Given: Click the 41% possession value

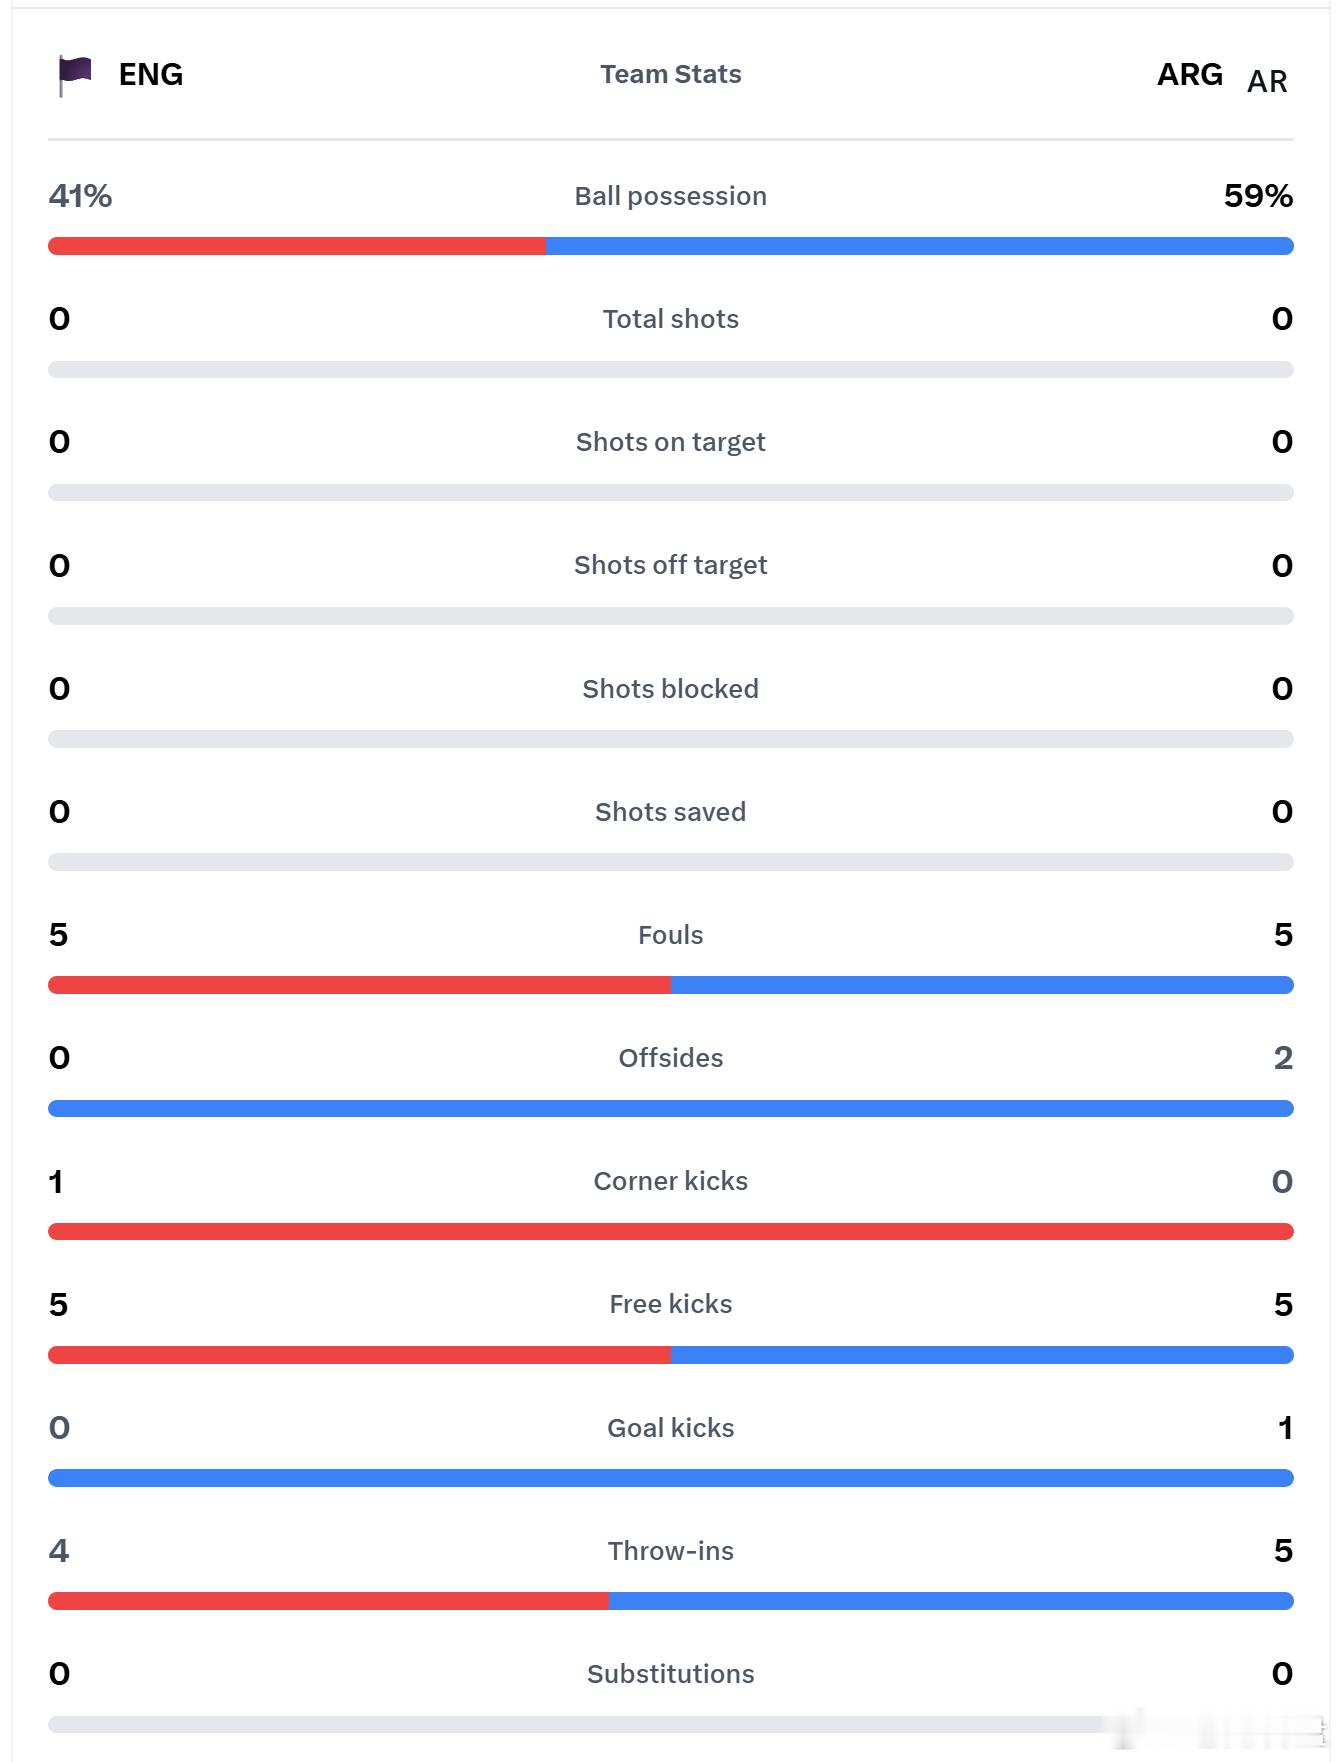Looking at the screenshot, I should coord(80,196).
